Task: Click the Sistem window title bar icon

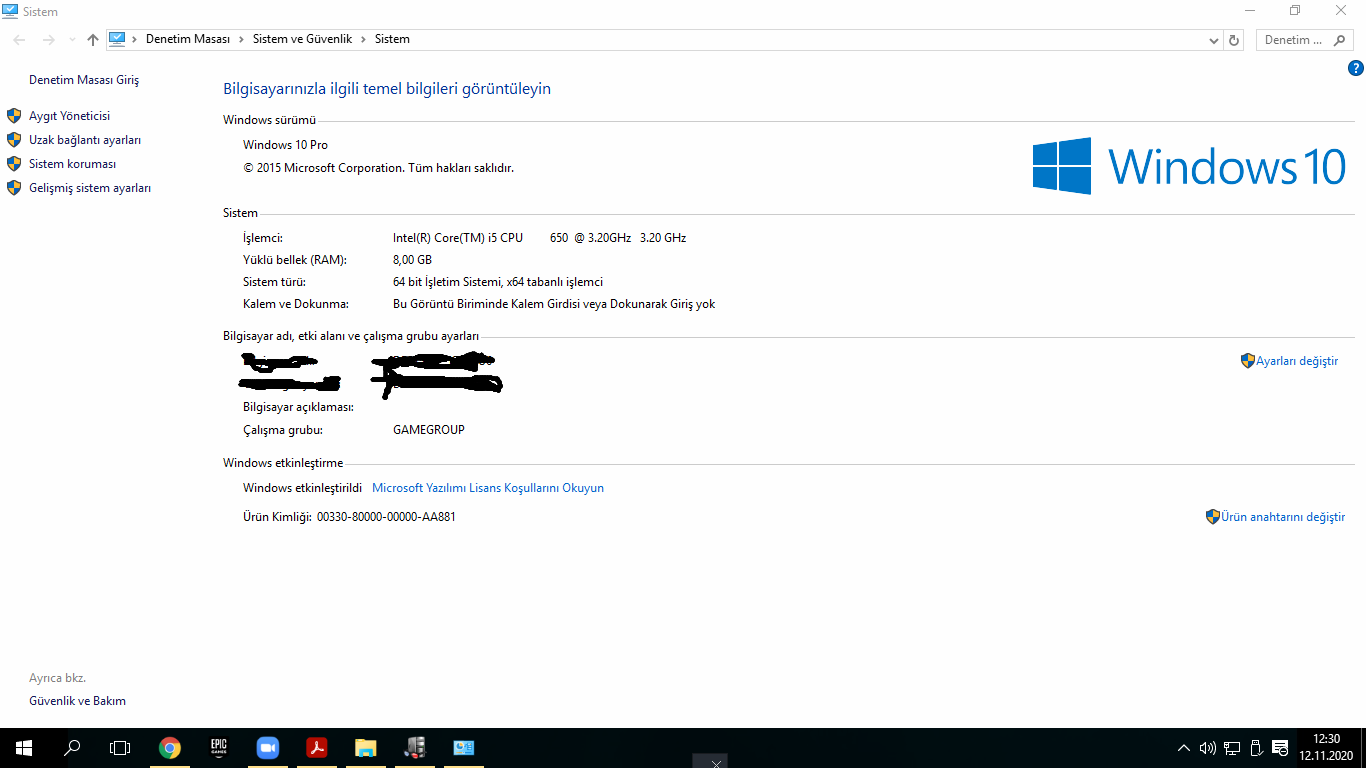Action: [11, 11]
